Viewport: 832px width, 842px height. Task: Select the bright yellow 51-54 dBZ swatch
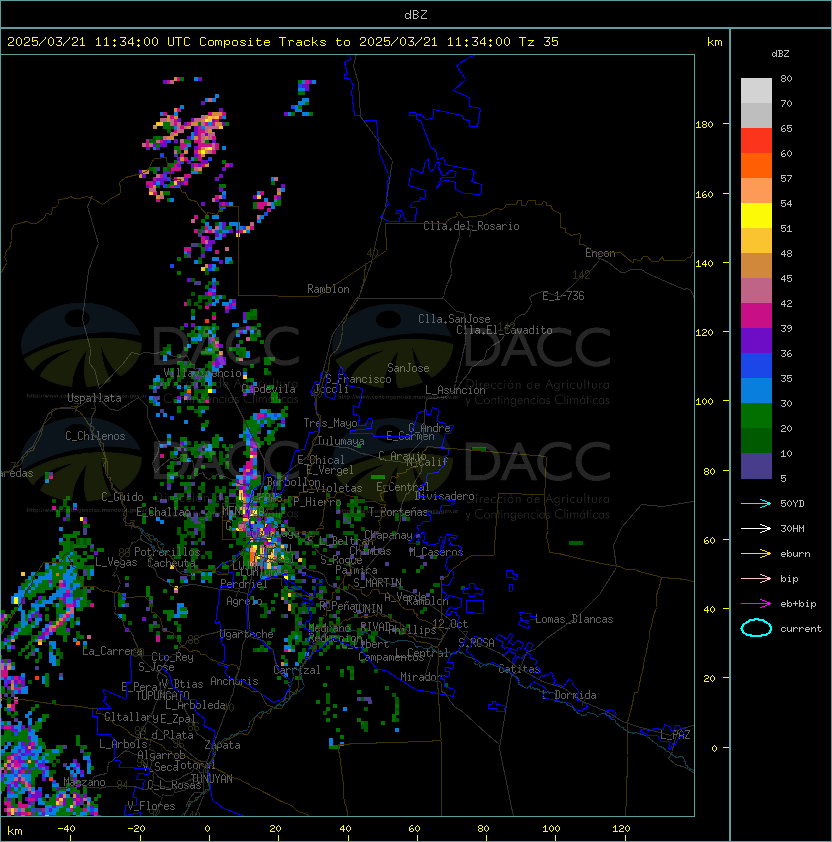(x=756, y=216)
